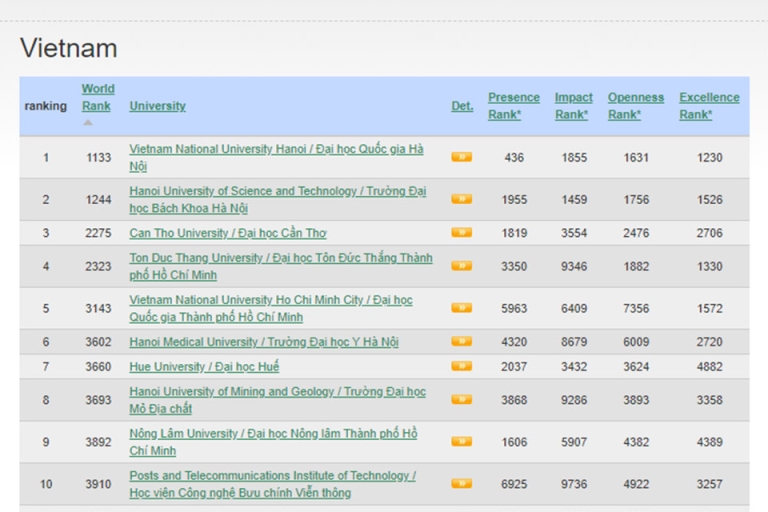
Task: Open Ton Duc Thang University link
Action: coord(281,266)
